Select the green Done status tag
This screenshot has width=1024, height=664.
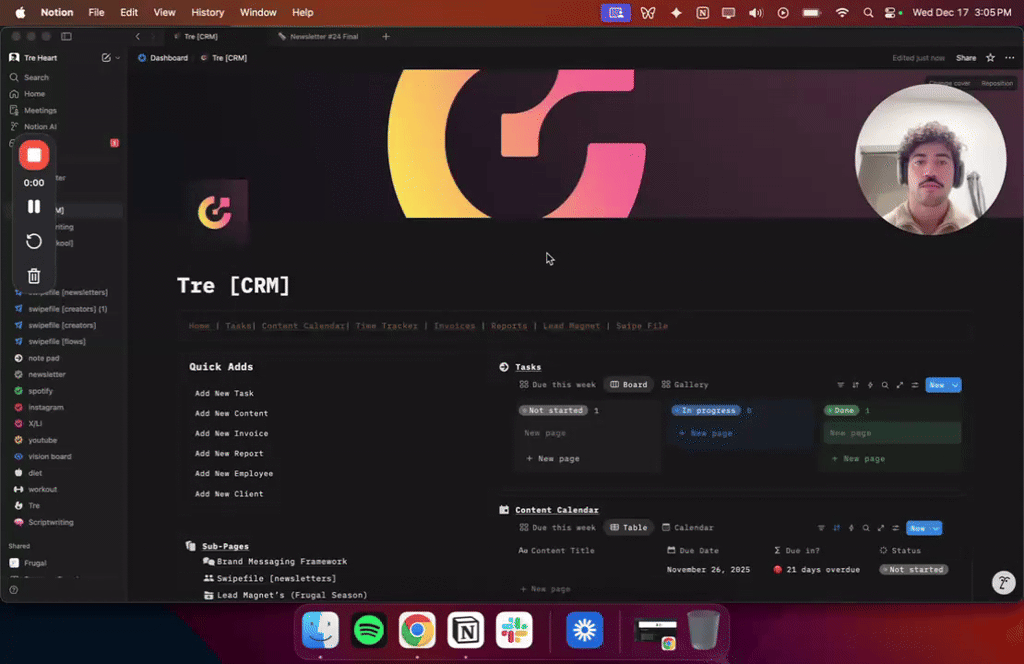coord(841,410)
